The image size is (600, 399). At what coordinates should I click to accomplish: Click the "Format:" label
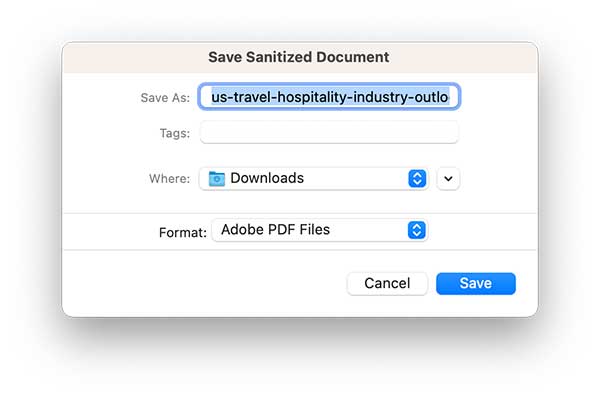point(183,233)
